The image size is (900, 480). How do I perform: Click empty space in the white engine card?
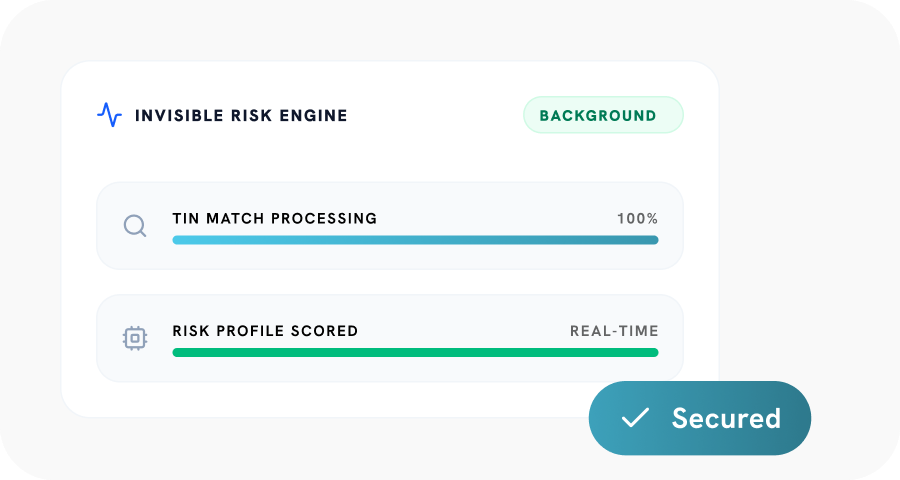coord(300,398)
